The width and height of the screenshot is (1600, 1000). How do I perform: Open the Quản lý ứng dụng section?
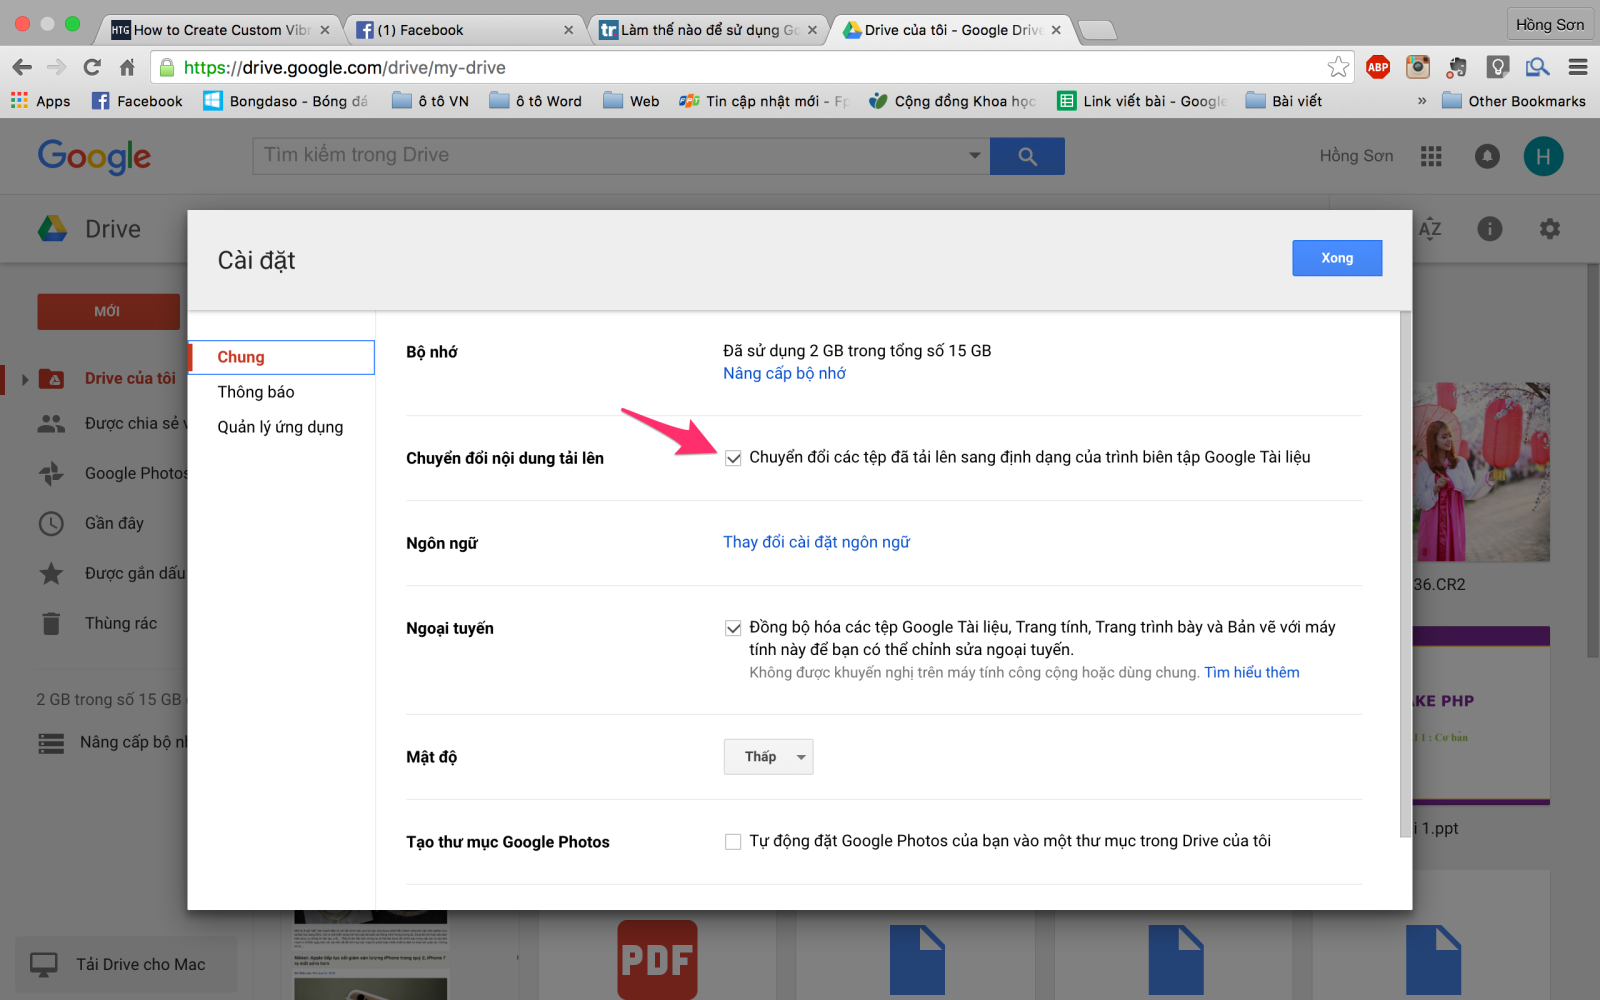280,426
